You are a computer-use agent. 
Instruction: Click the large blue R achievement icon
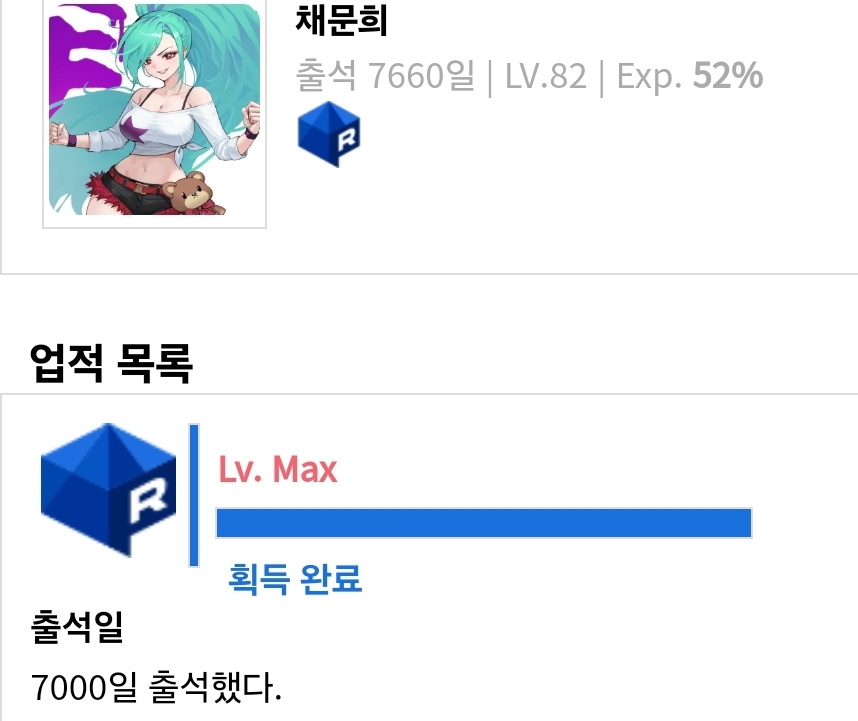coord(108,490)
